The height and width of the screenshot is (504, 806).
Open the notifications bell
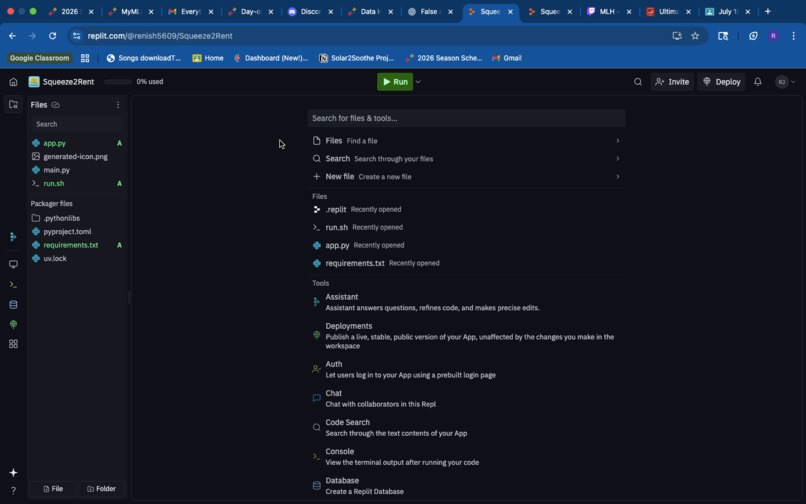click(757, 82)
